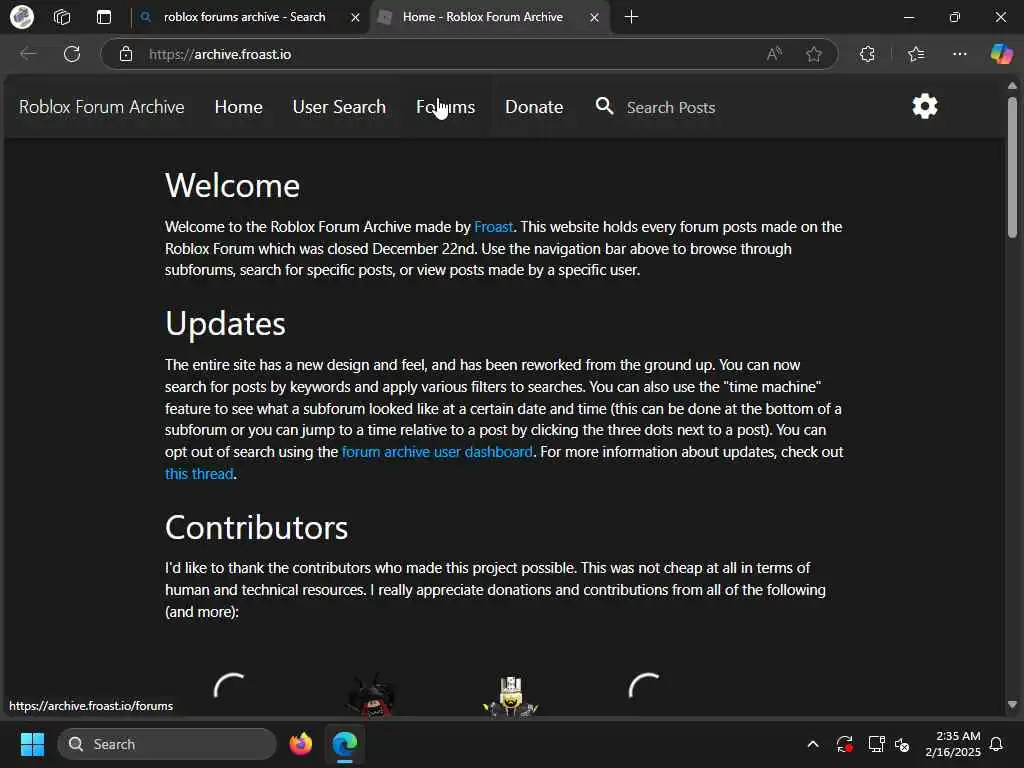1024x768 pixels.
Task: Click the Windows taskbar Search box
Action: tap(167, 744)
